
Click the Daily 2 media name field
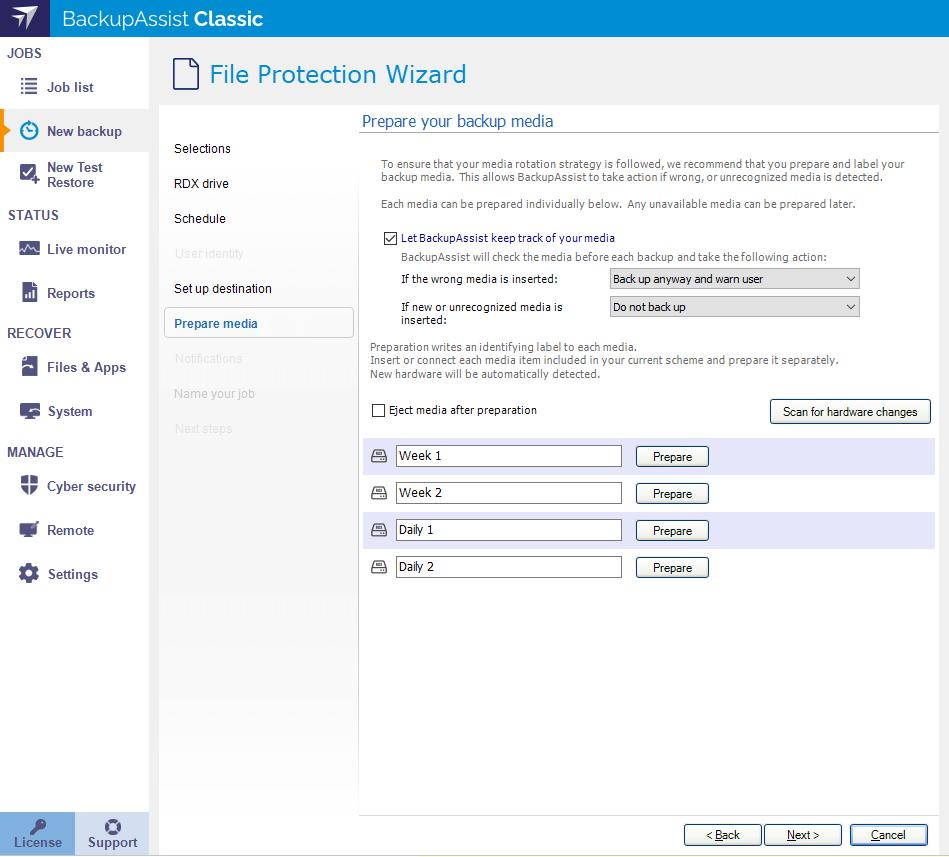coord(508,567)
